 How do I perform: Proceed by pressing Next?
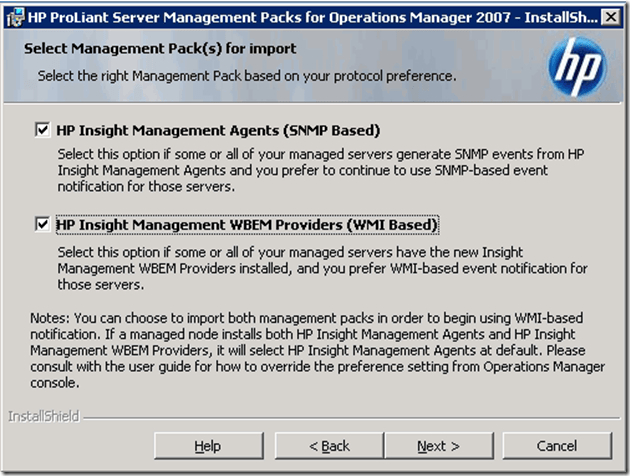coord(438,445)
